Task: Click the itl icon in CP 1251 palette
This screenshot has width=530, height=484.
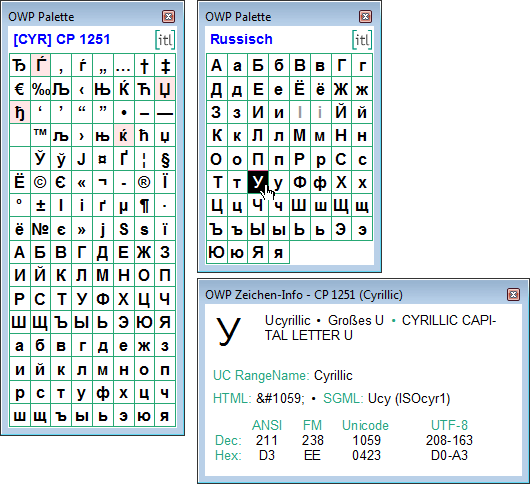Action: coord(165,40)
